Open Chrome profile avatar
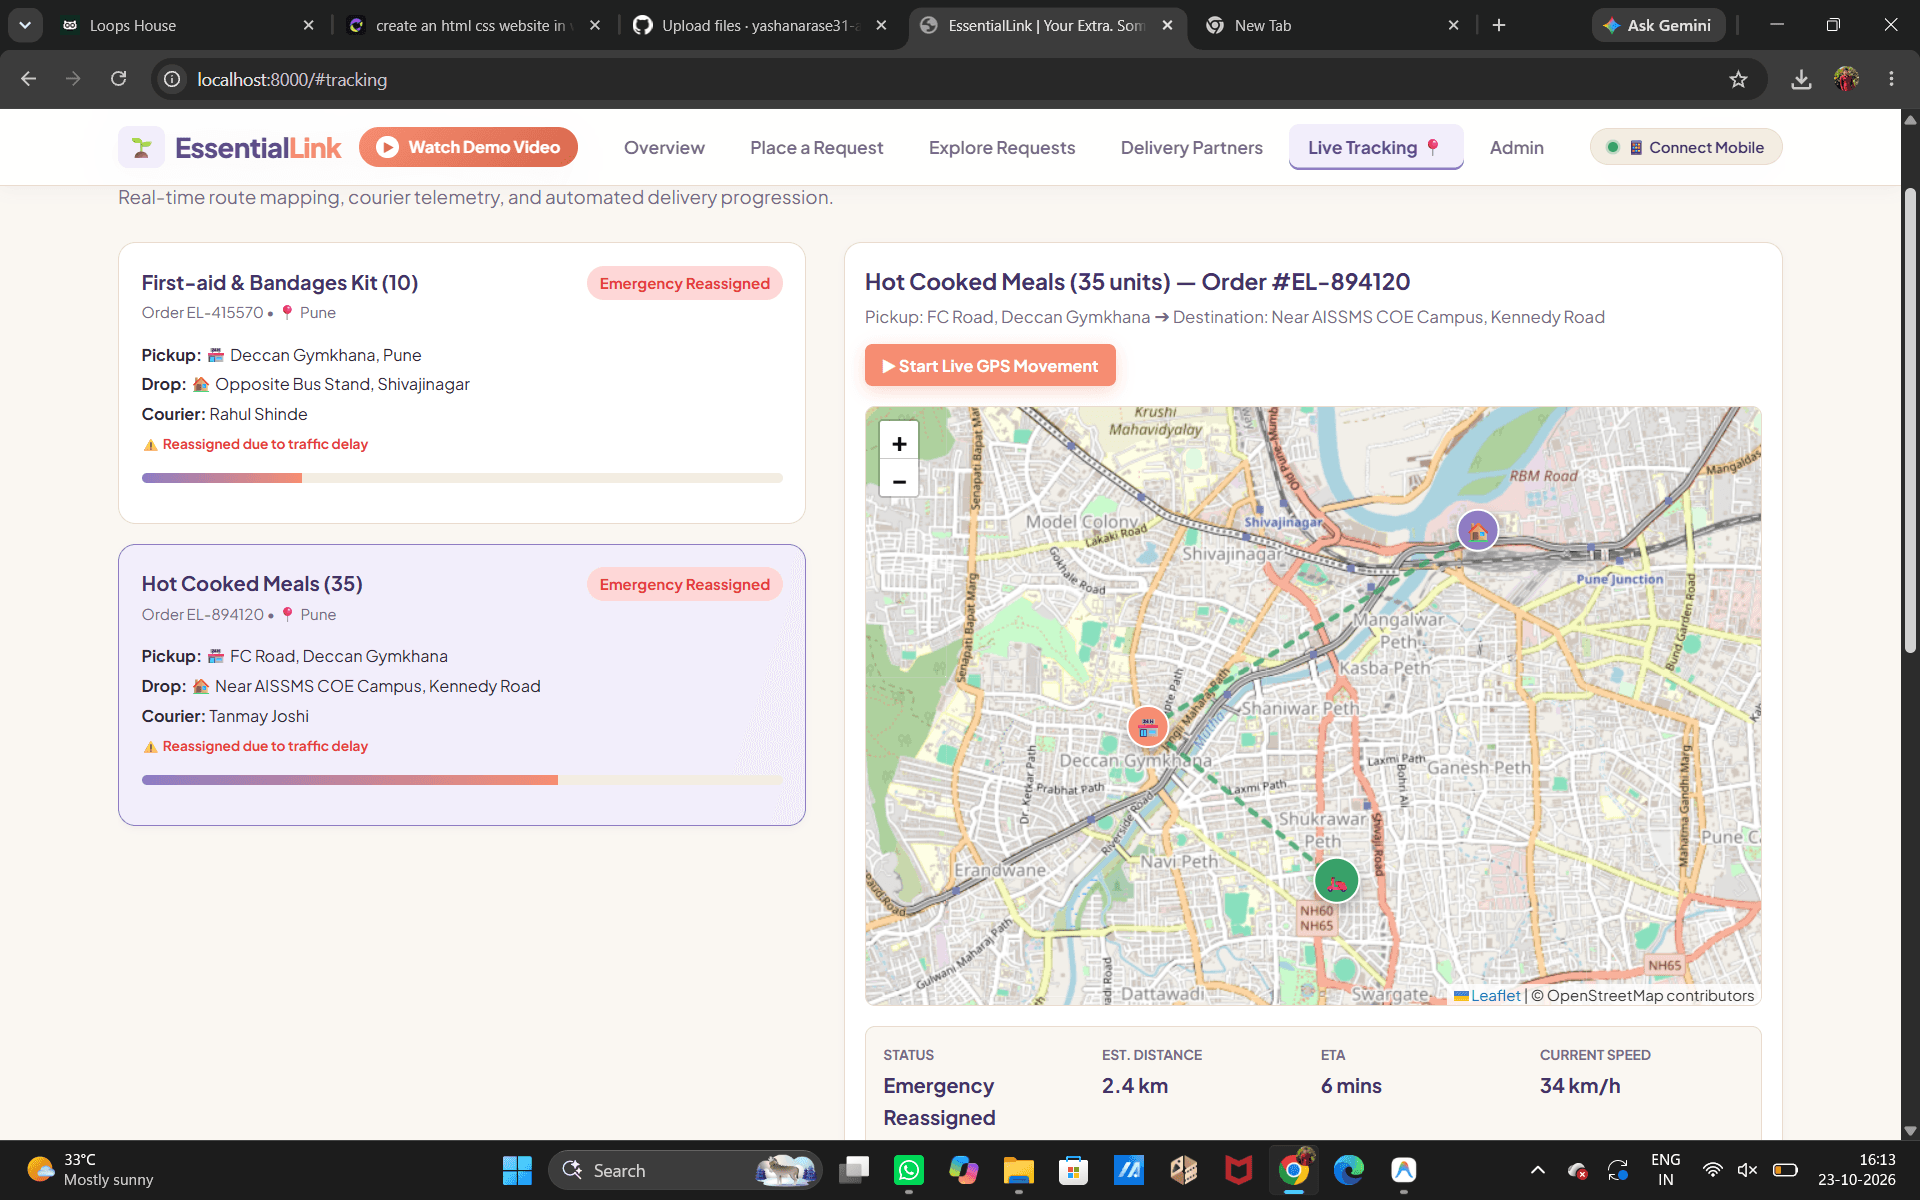 click(1846, 79)
